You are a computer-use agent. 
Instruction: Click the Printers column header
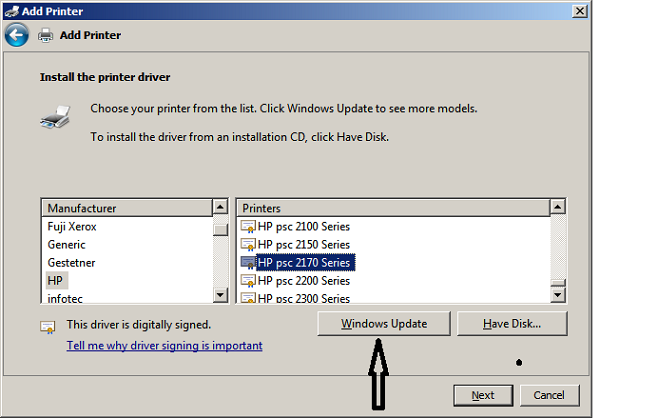pyautogui.click(x=394, y=208)
